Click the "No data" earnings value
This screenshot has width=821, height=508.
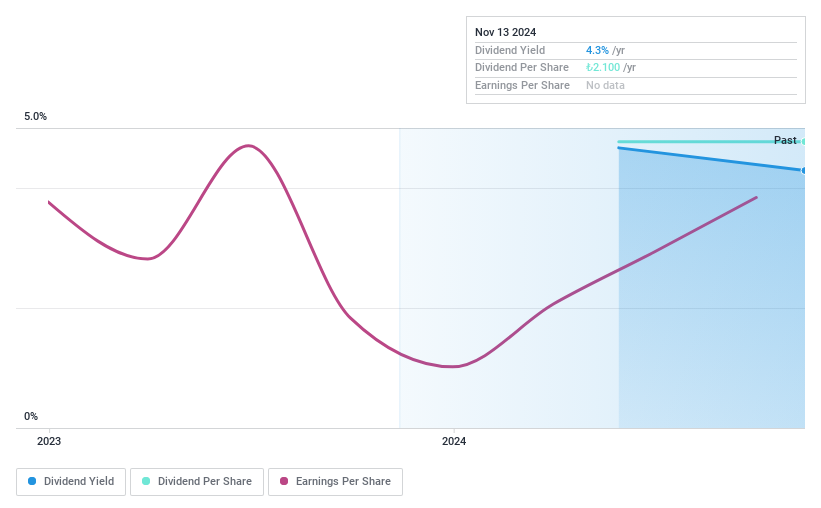coord(606,86)
